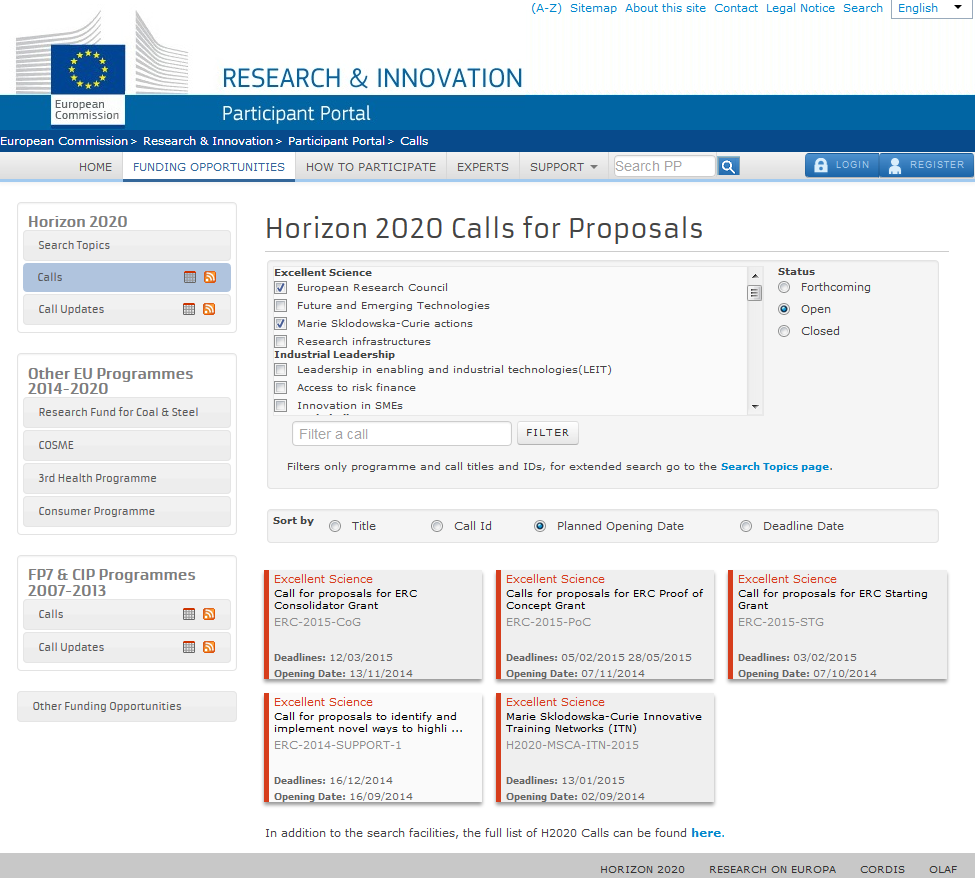Image resolution: width=975 pixels, height=878 pixels.
Task: Click the magnifier search icon beside Search PP
Action: (x=728, y=167)
